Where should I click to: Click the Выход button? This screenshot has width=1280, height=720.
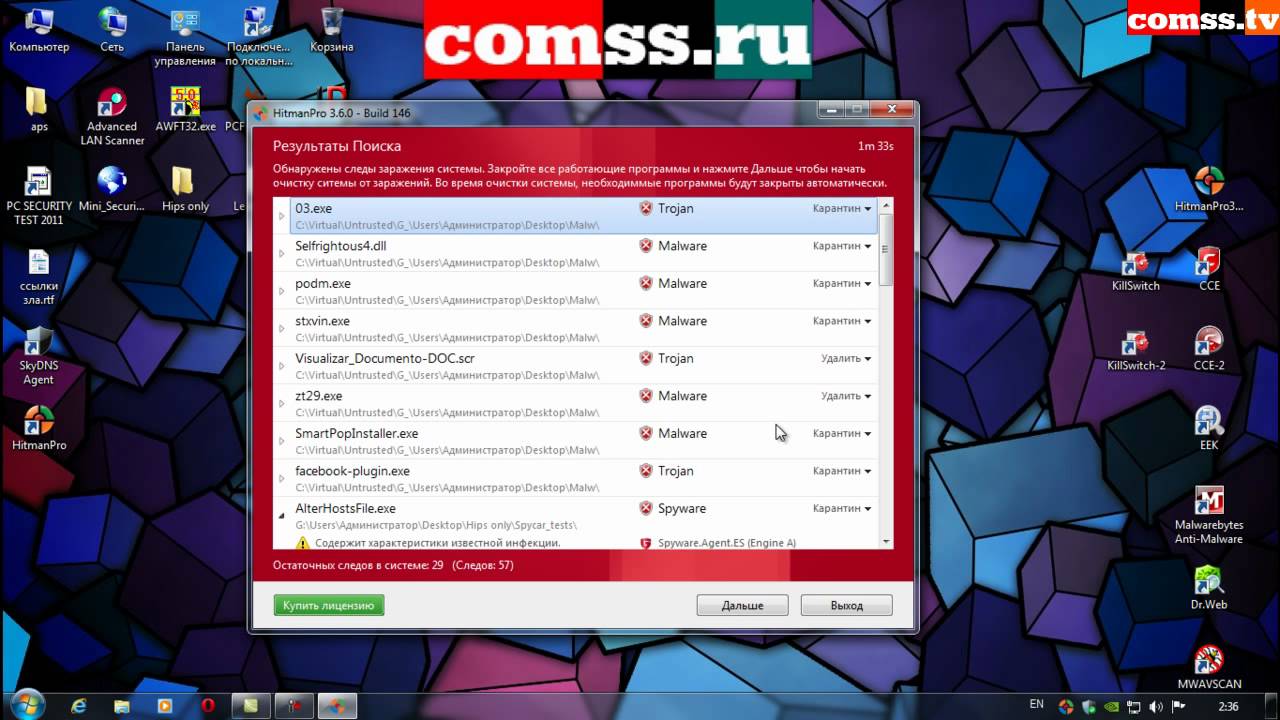(846, 605)
